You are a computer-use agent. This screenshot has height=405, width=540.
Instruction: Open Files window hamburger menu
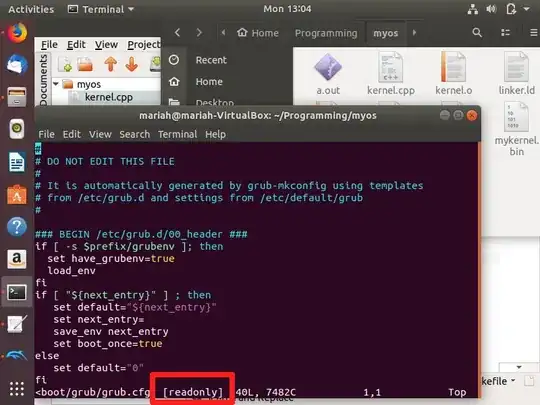point(533,33)
